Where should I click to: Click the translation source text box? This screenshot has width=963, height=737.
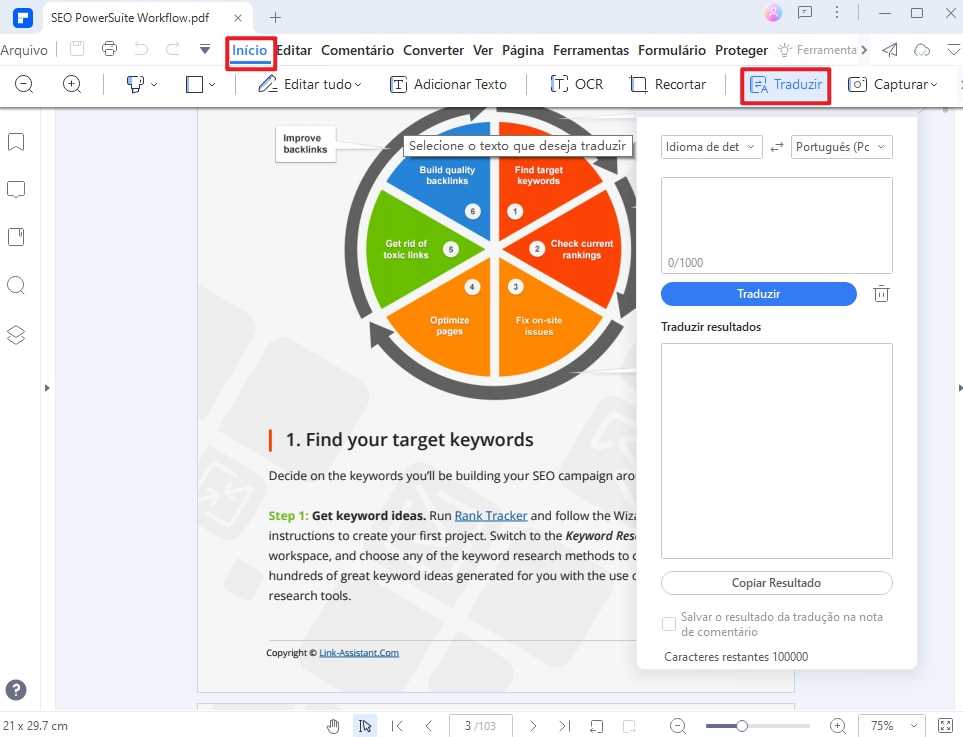(776, 225)
